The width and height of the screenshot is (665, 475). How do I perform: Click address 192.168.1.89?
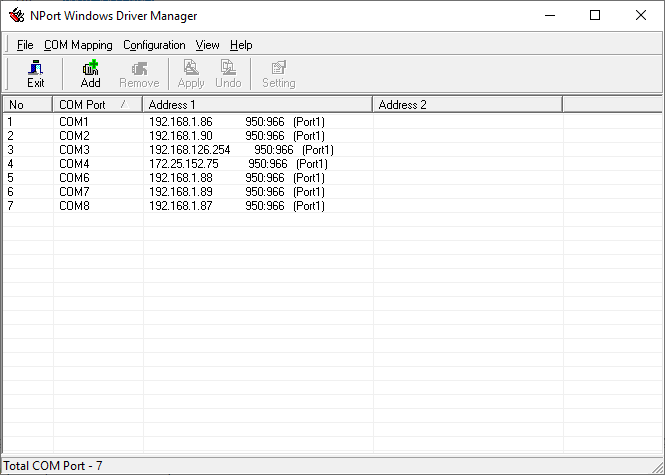click(181, 192)
